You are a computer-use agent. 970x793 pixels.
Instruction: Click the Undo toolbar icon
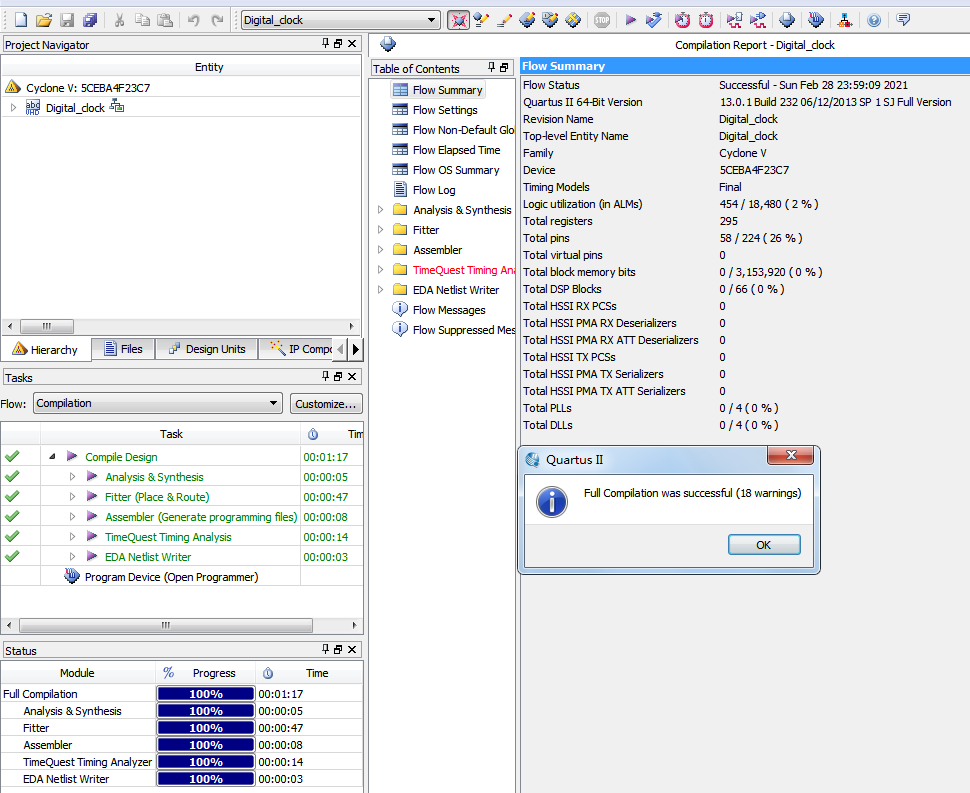pyautogui.click(x=194, y=20)
